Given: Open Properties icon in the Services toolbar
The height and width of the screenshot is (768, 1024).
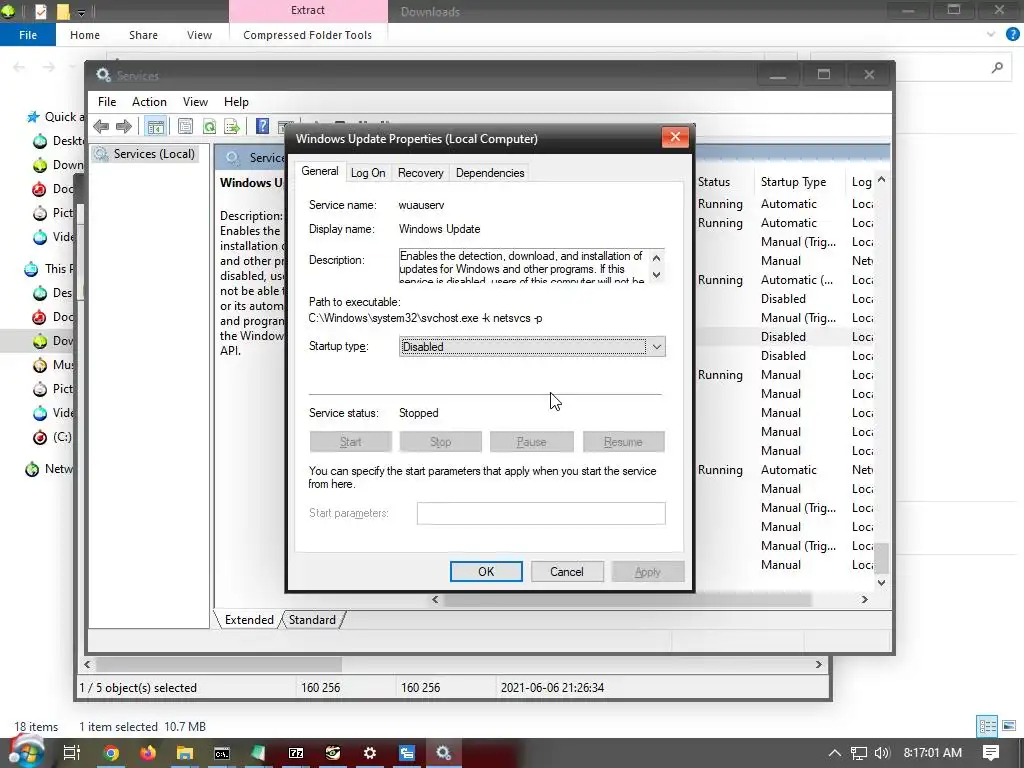Looking at the screenshot, I should pos(185,126).
